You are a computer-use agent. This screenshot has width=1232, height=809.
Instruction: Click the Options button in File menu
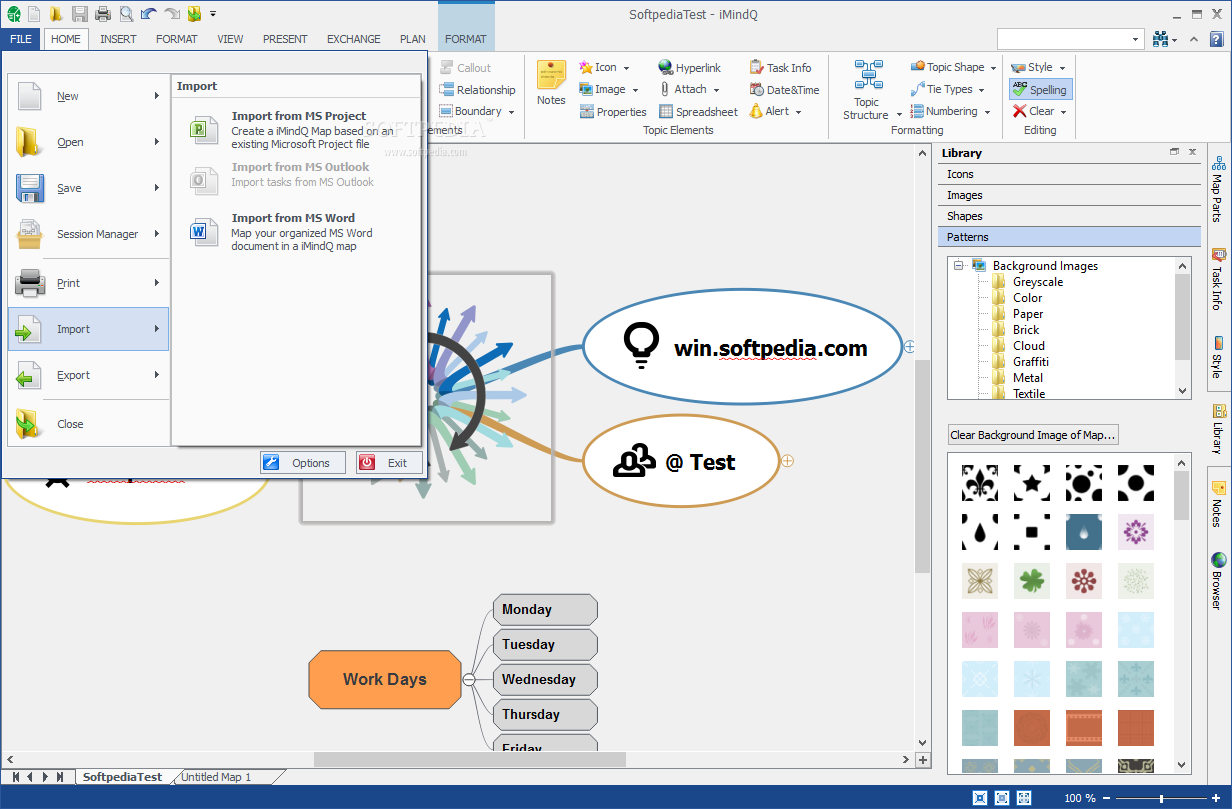[x=302, y=463]
